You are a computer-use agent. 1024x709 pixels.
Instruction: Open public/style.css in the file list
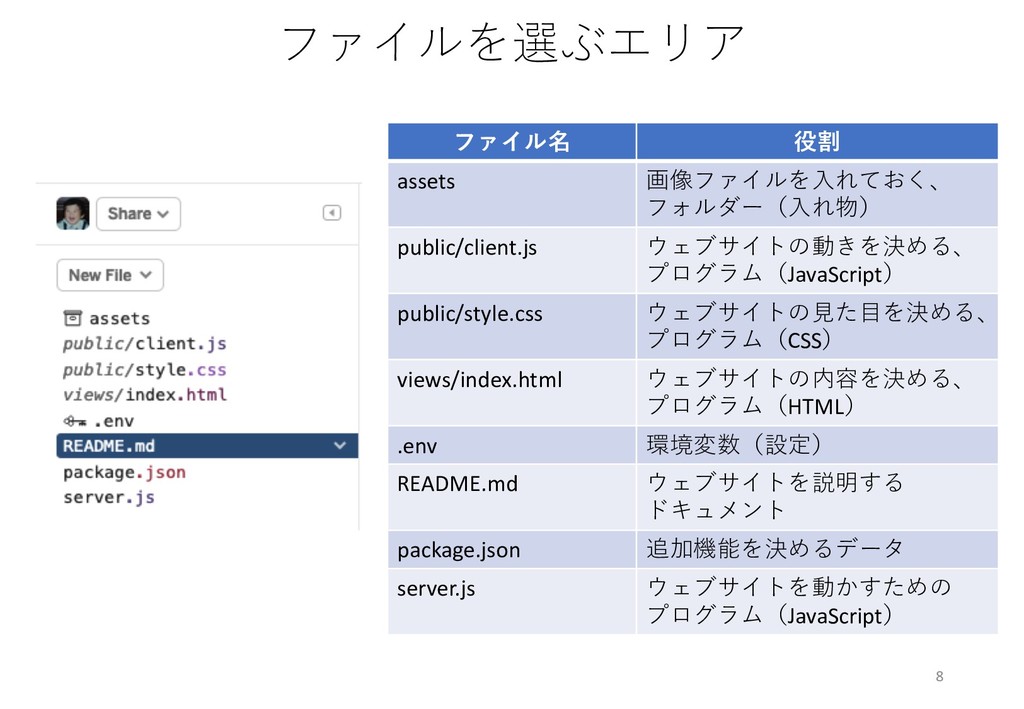tap(144, 370)
